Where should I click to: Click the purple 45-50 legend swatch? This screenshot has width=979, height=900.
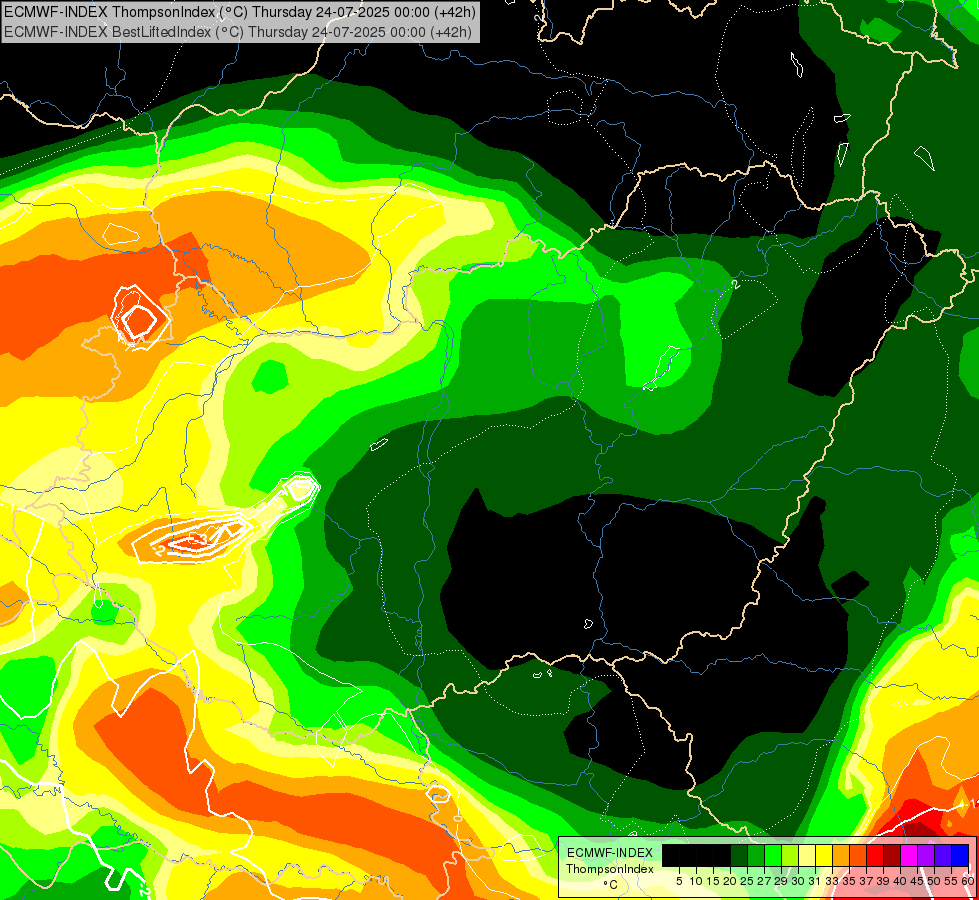tap(926, 855)
